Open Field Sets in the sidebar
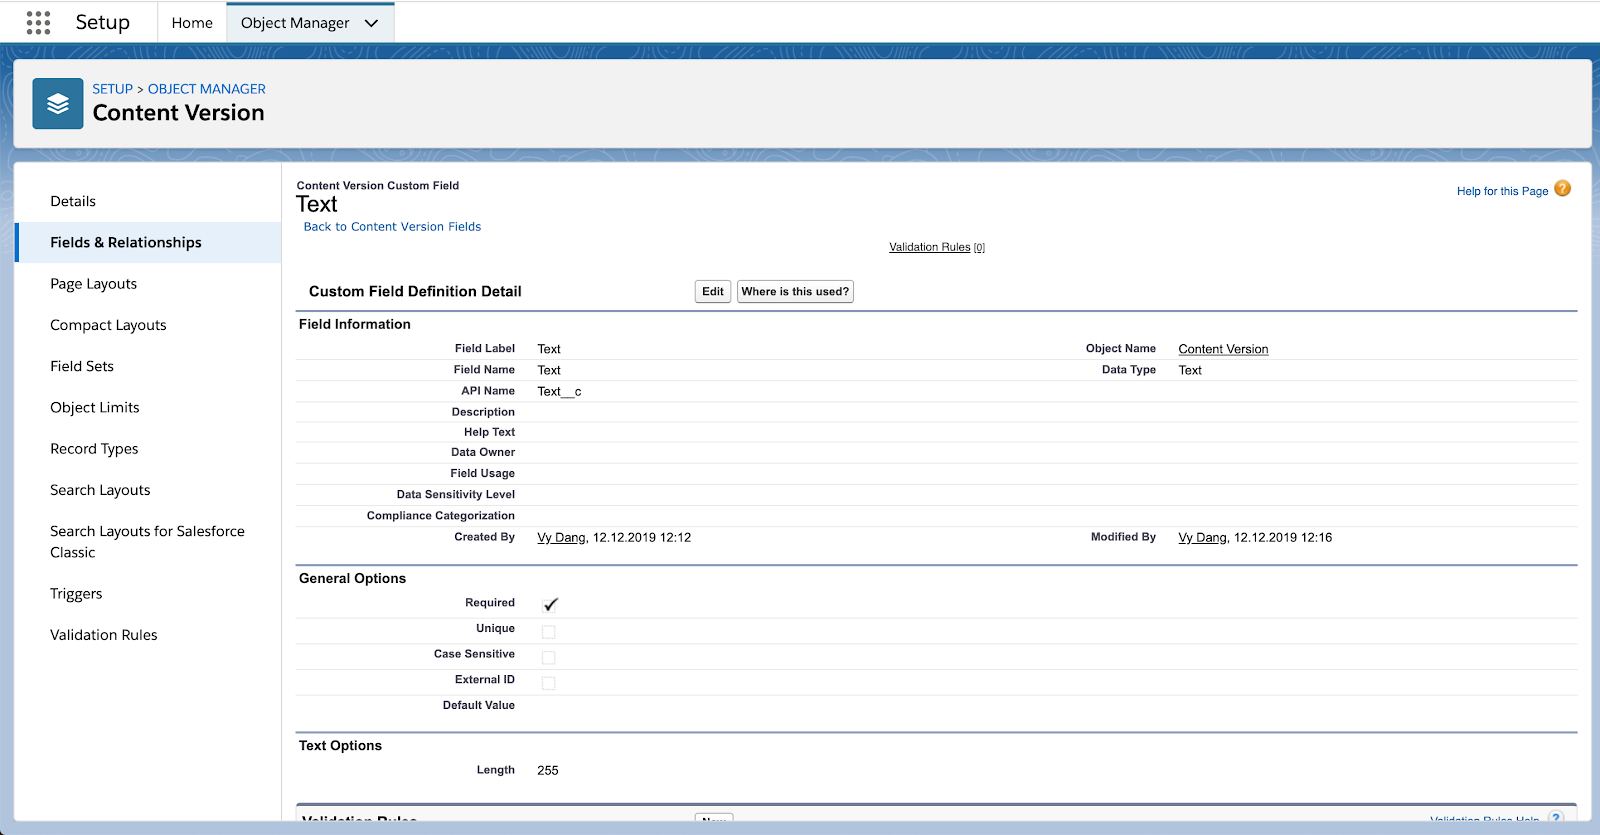This screenshot has width=1600, height=835. pyautogui.click(x=82, y=366)
